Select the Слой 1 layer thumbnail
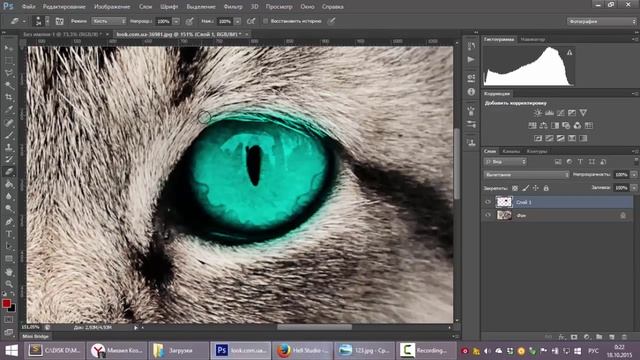640x360 pixels. tap(504, 202)
